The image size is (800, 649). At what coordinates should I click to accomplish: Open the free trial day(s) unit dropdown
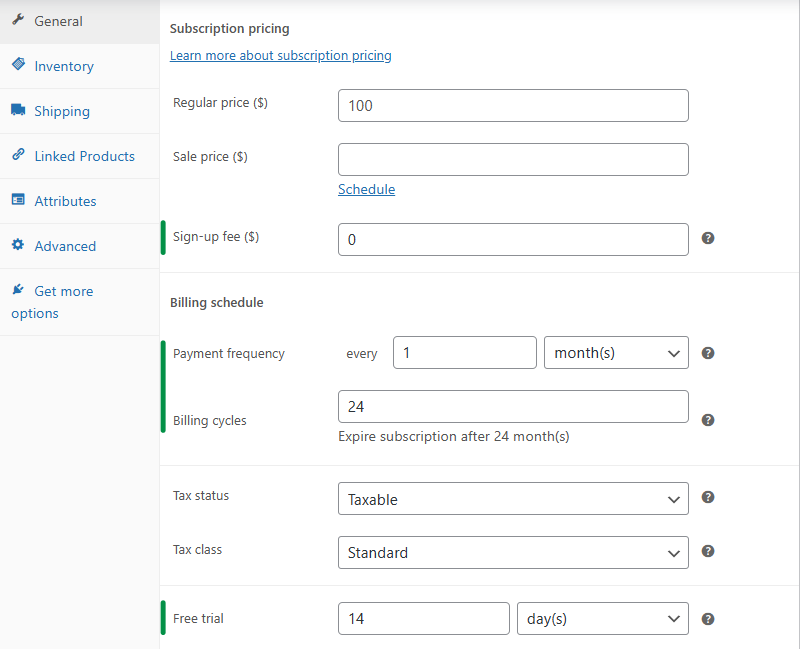(x=602, y=619)
